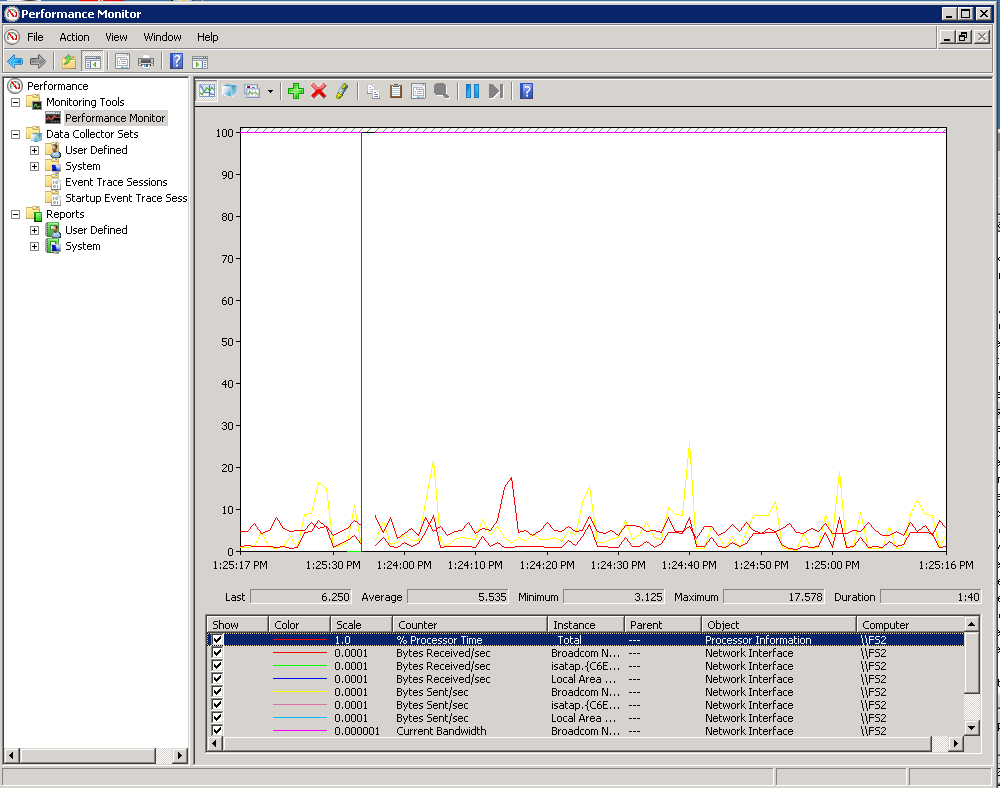The width and height of the screenshot is (1000, 788).
Task: Expand the User Defined data collector sets
Action: pyautogui.click(x=33, y=150)
